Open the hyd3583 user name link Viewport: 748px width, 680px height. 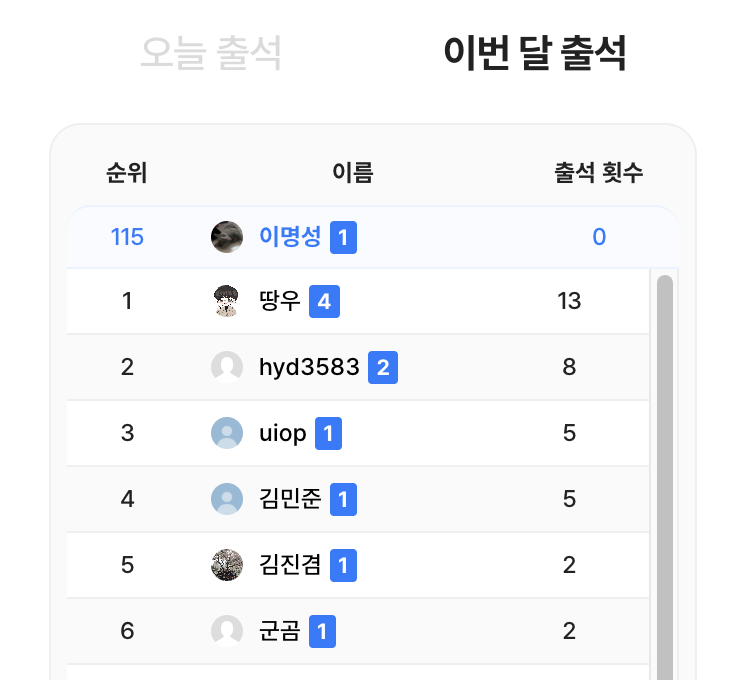tap(309, 367)
